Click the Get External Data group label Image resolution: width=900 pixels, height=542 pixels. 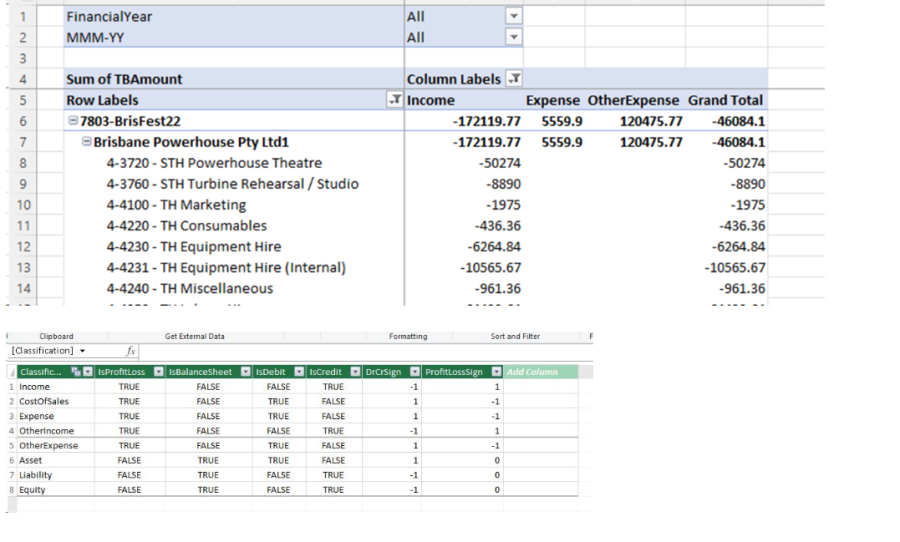coord(195,336)
